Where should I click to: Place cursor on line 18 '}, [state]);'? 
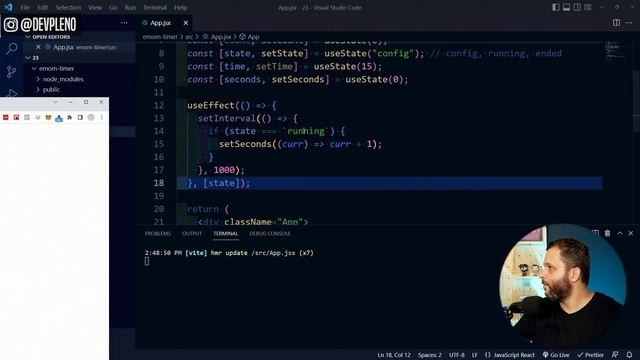[218, 183]
